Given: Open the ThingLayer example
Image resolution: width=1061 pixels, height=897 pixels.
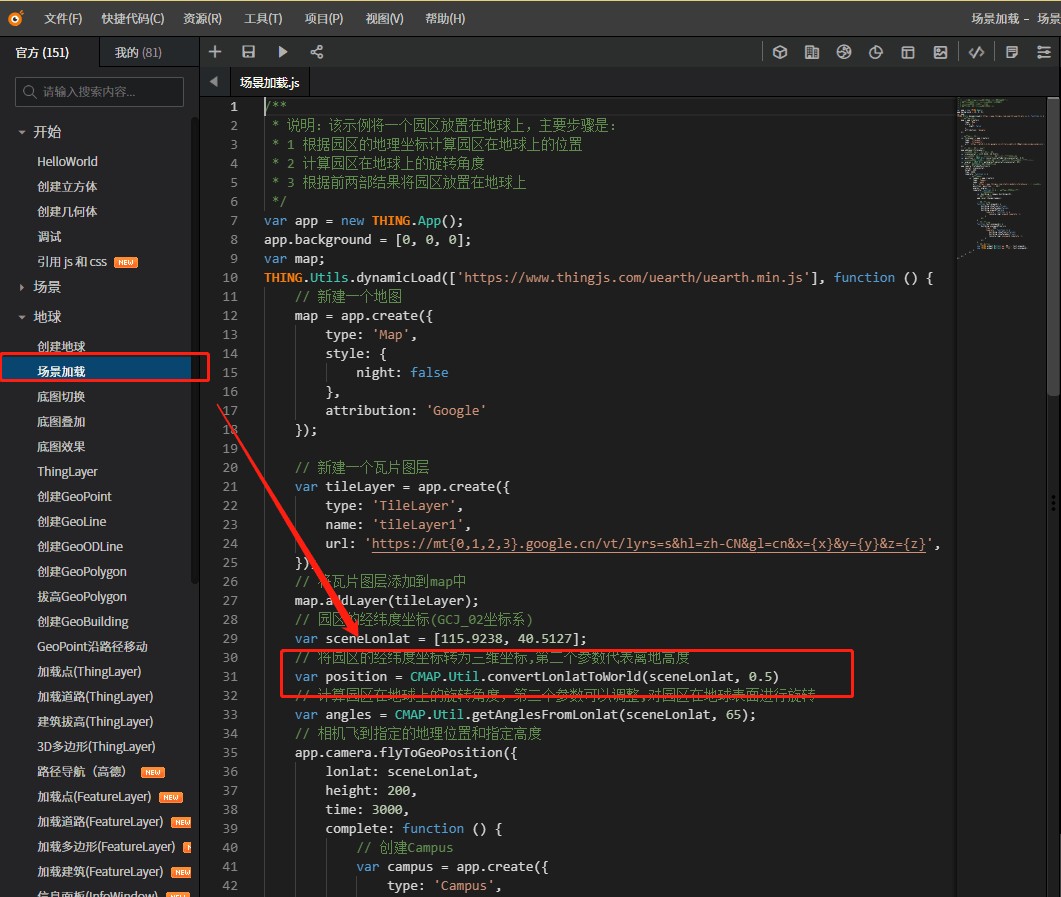Looking at the screenshot, I should click(x=68, y=472).
